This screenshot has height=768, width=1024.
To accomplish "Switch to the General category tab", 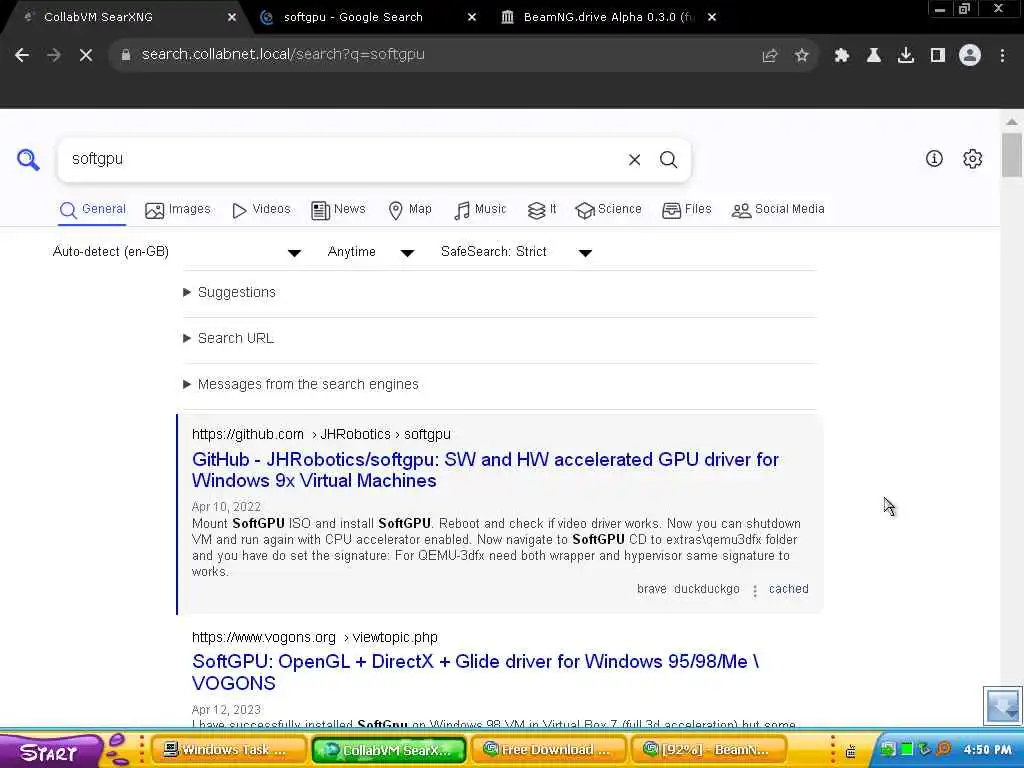I will pyautogui.click(x=92, y=210).
